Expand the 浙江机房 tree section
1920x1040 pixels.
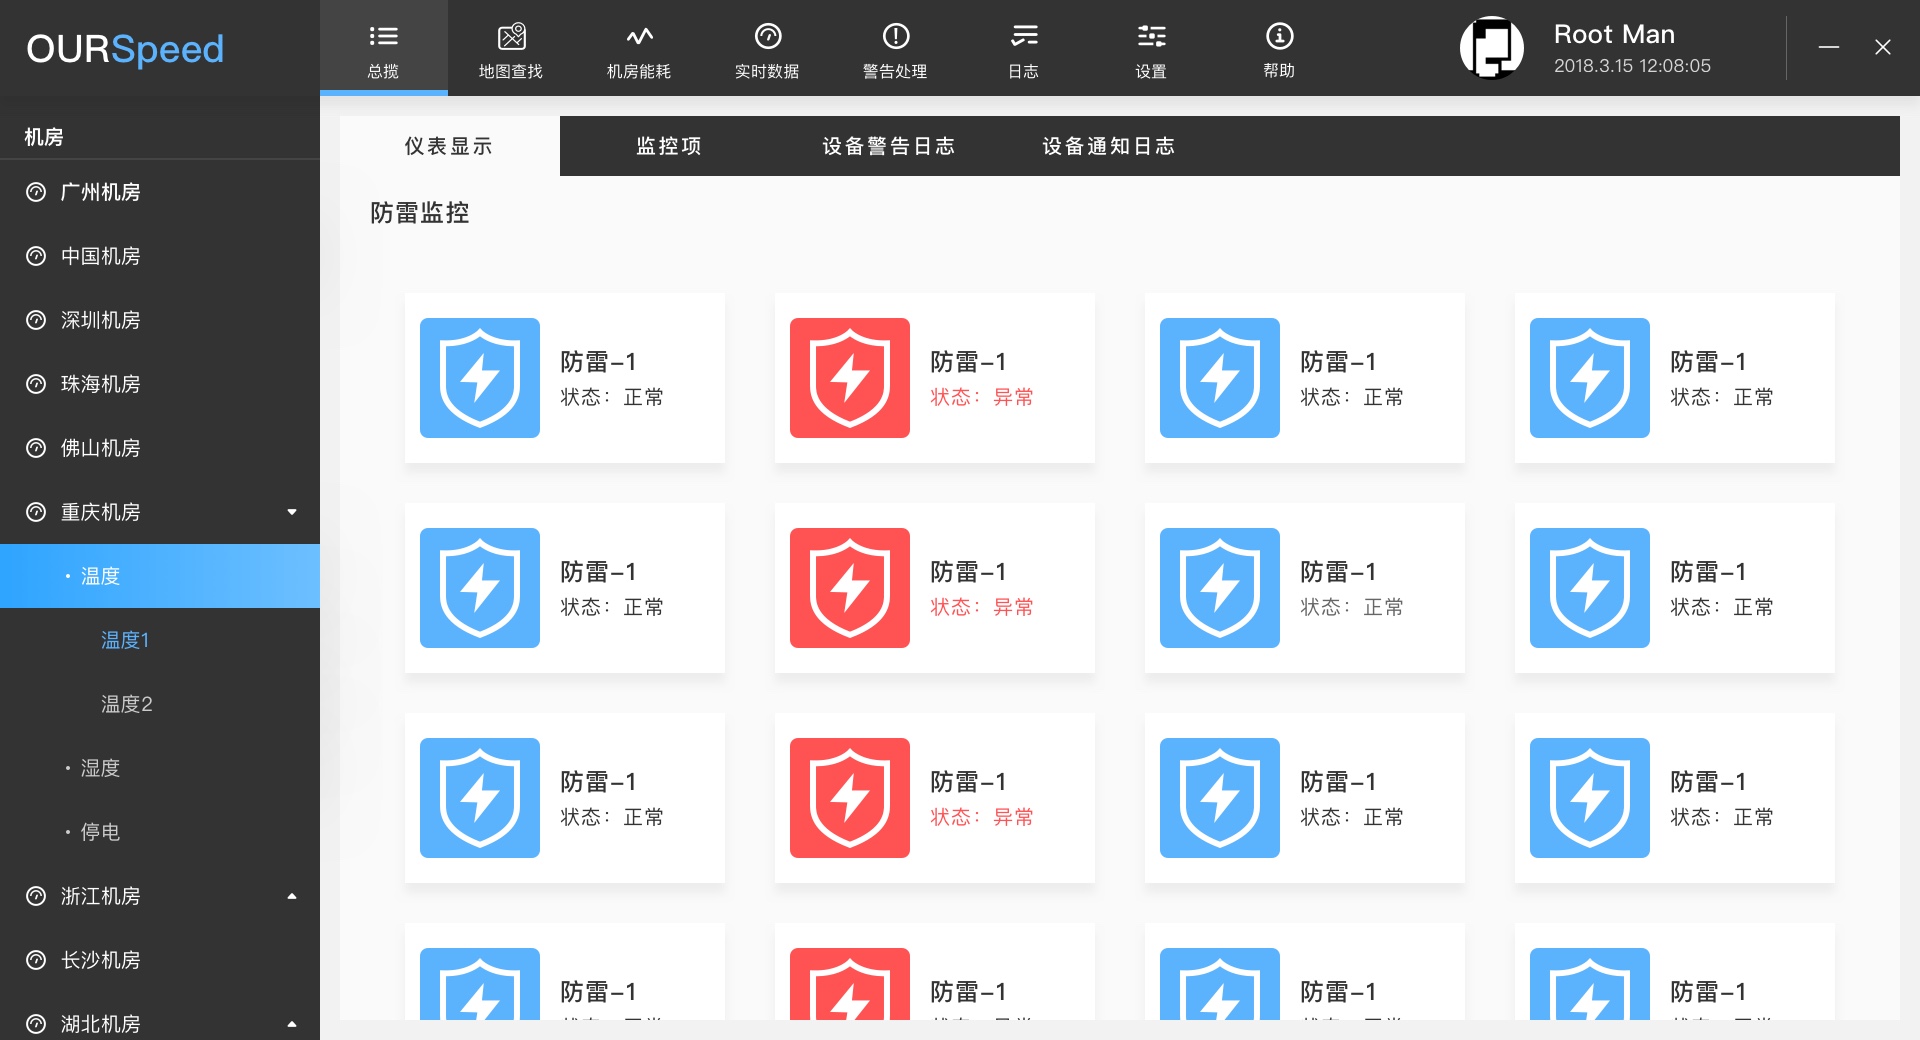pos(291,896)
